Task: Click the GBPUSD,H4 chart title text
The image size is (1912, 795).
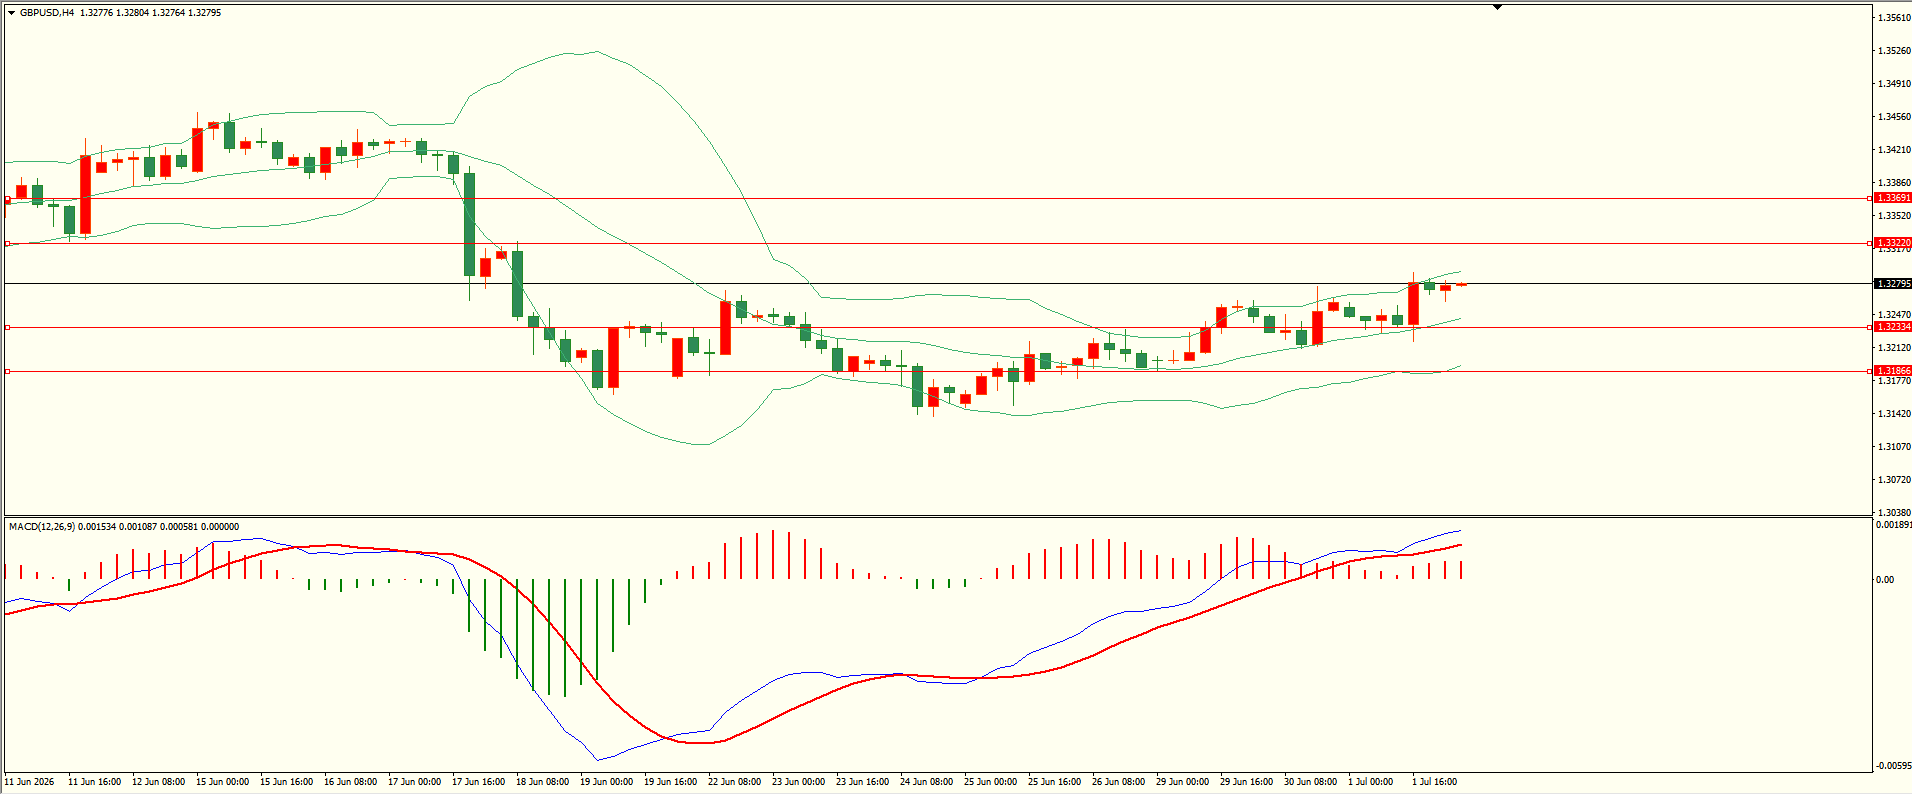Action: click(47, 13)
